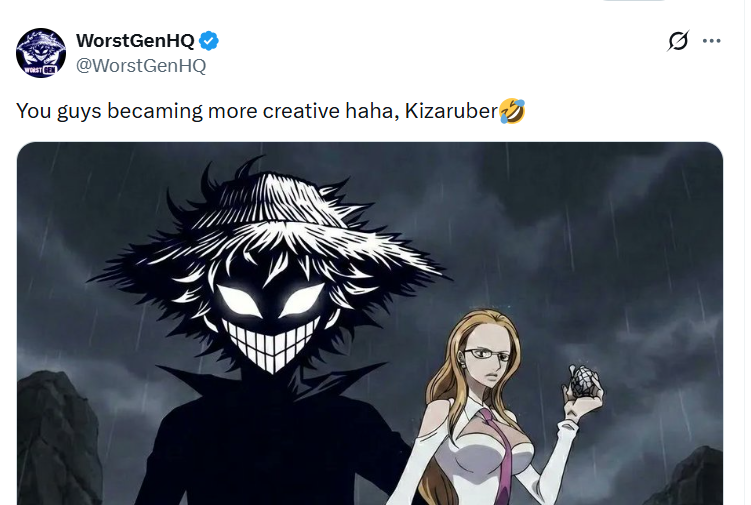Click the WorstGenHQ profile avatar

(x=41, y=53)
